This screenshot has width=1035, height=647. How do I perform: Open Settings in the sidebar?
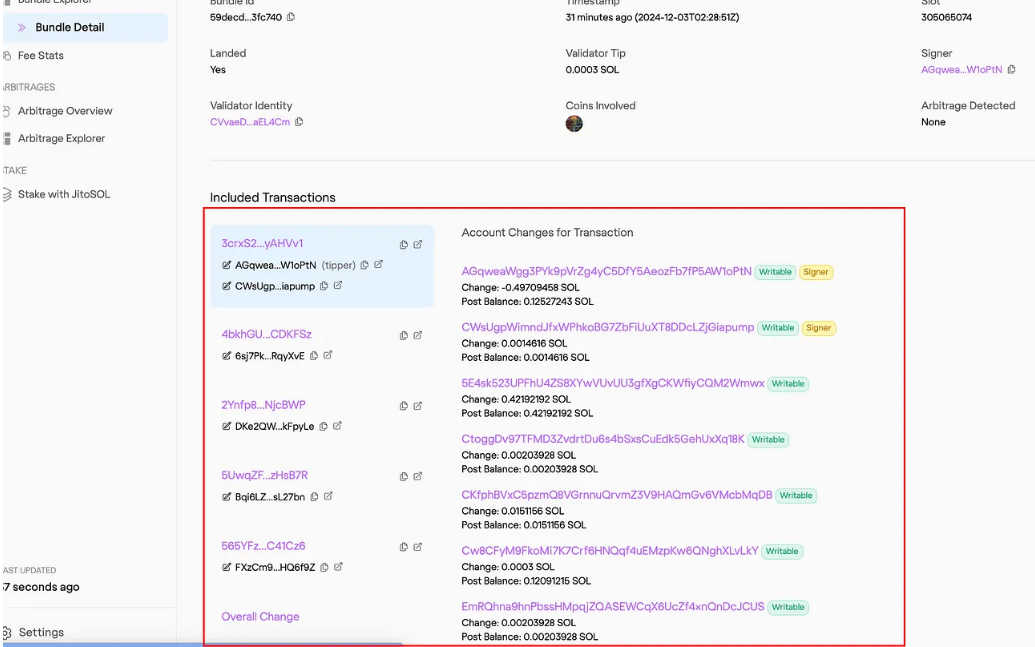(x=41, y=632)
